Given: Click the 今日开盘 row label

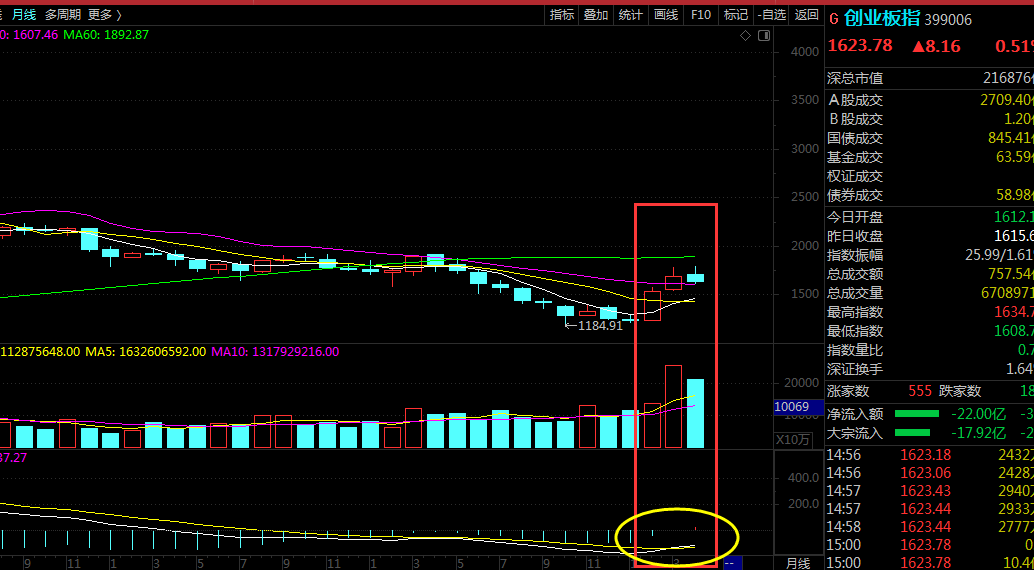Looking at the screenshot, I should [x=855, y=217].
